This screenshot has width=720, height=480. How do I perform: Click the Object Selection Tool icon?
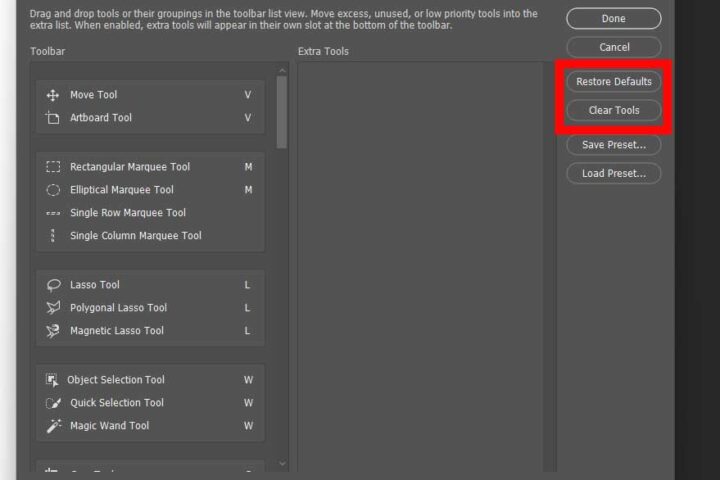[x=52, y=380]
